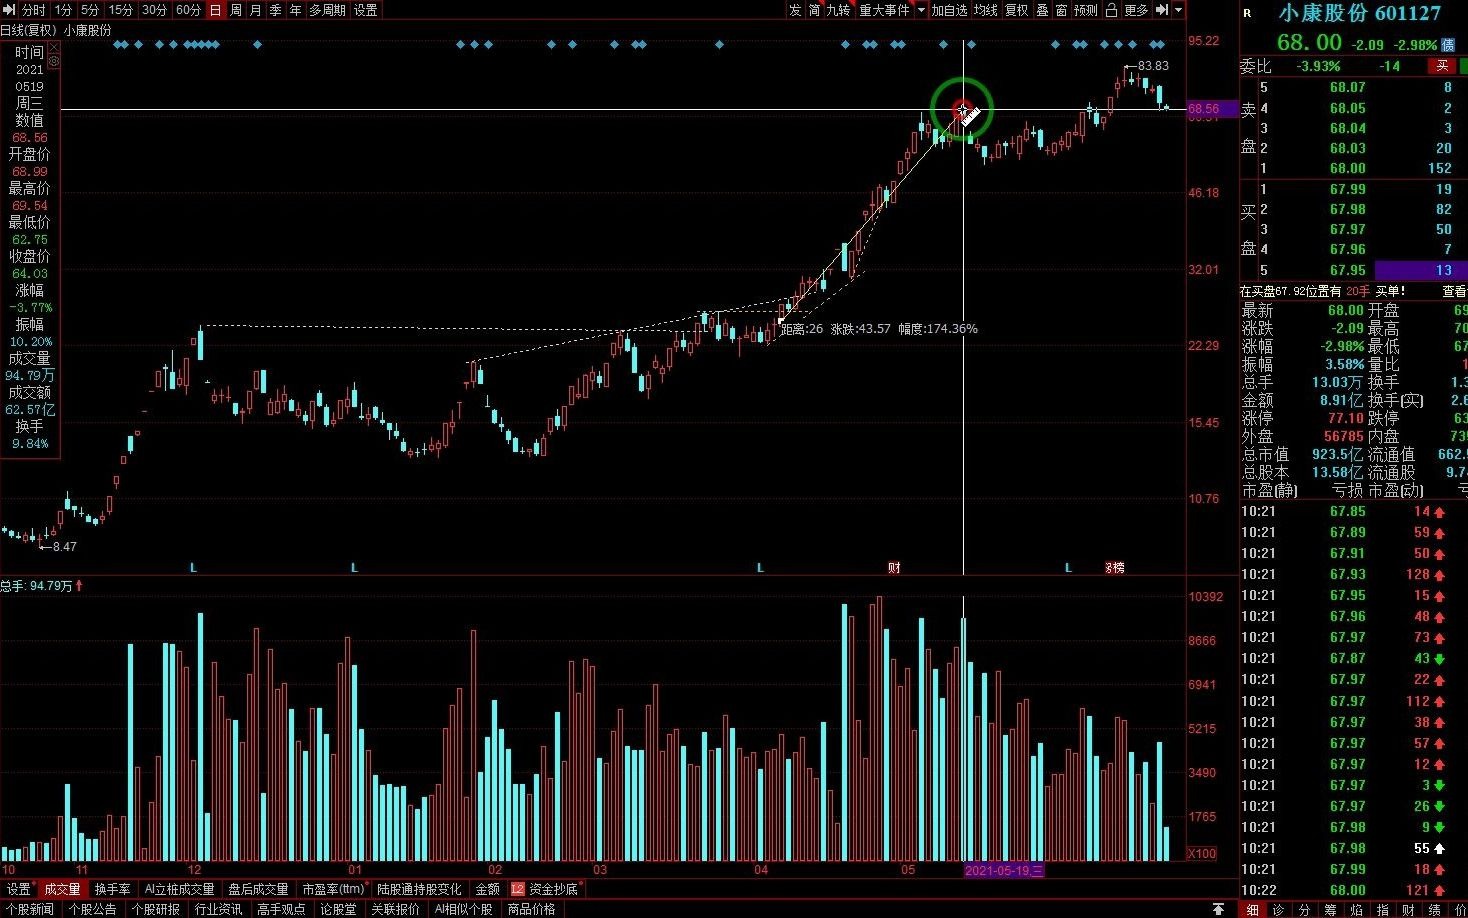Click the 2021-05-19 date marker on axis
The image size is (1468, 918).
1004,870
